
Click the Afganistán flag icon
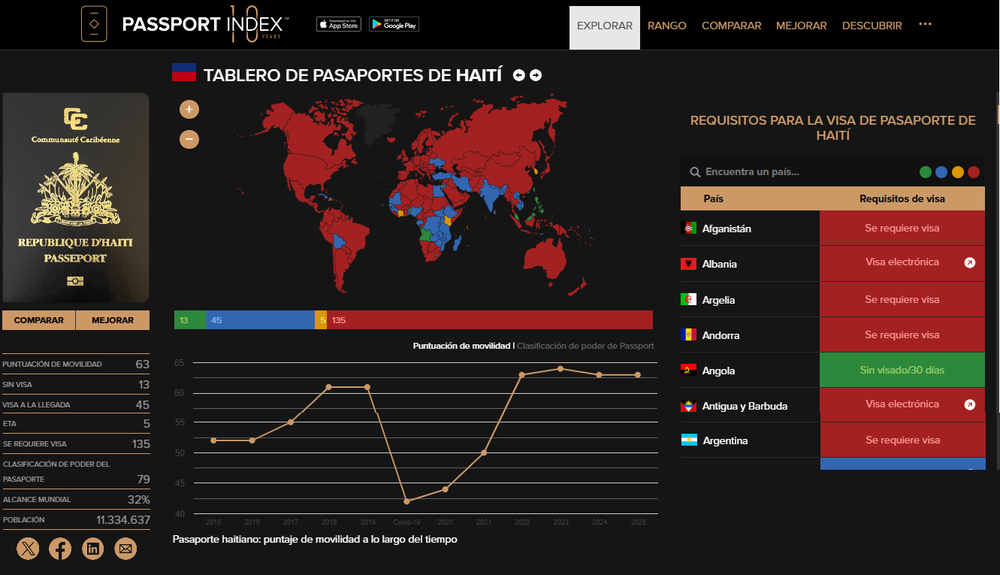click(x=689, y=228)
